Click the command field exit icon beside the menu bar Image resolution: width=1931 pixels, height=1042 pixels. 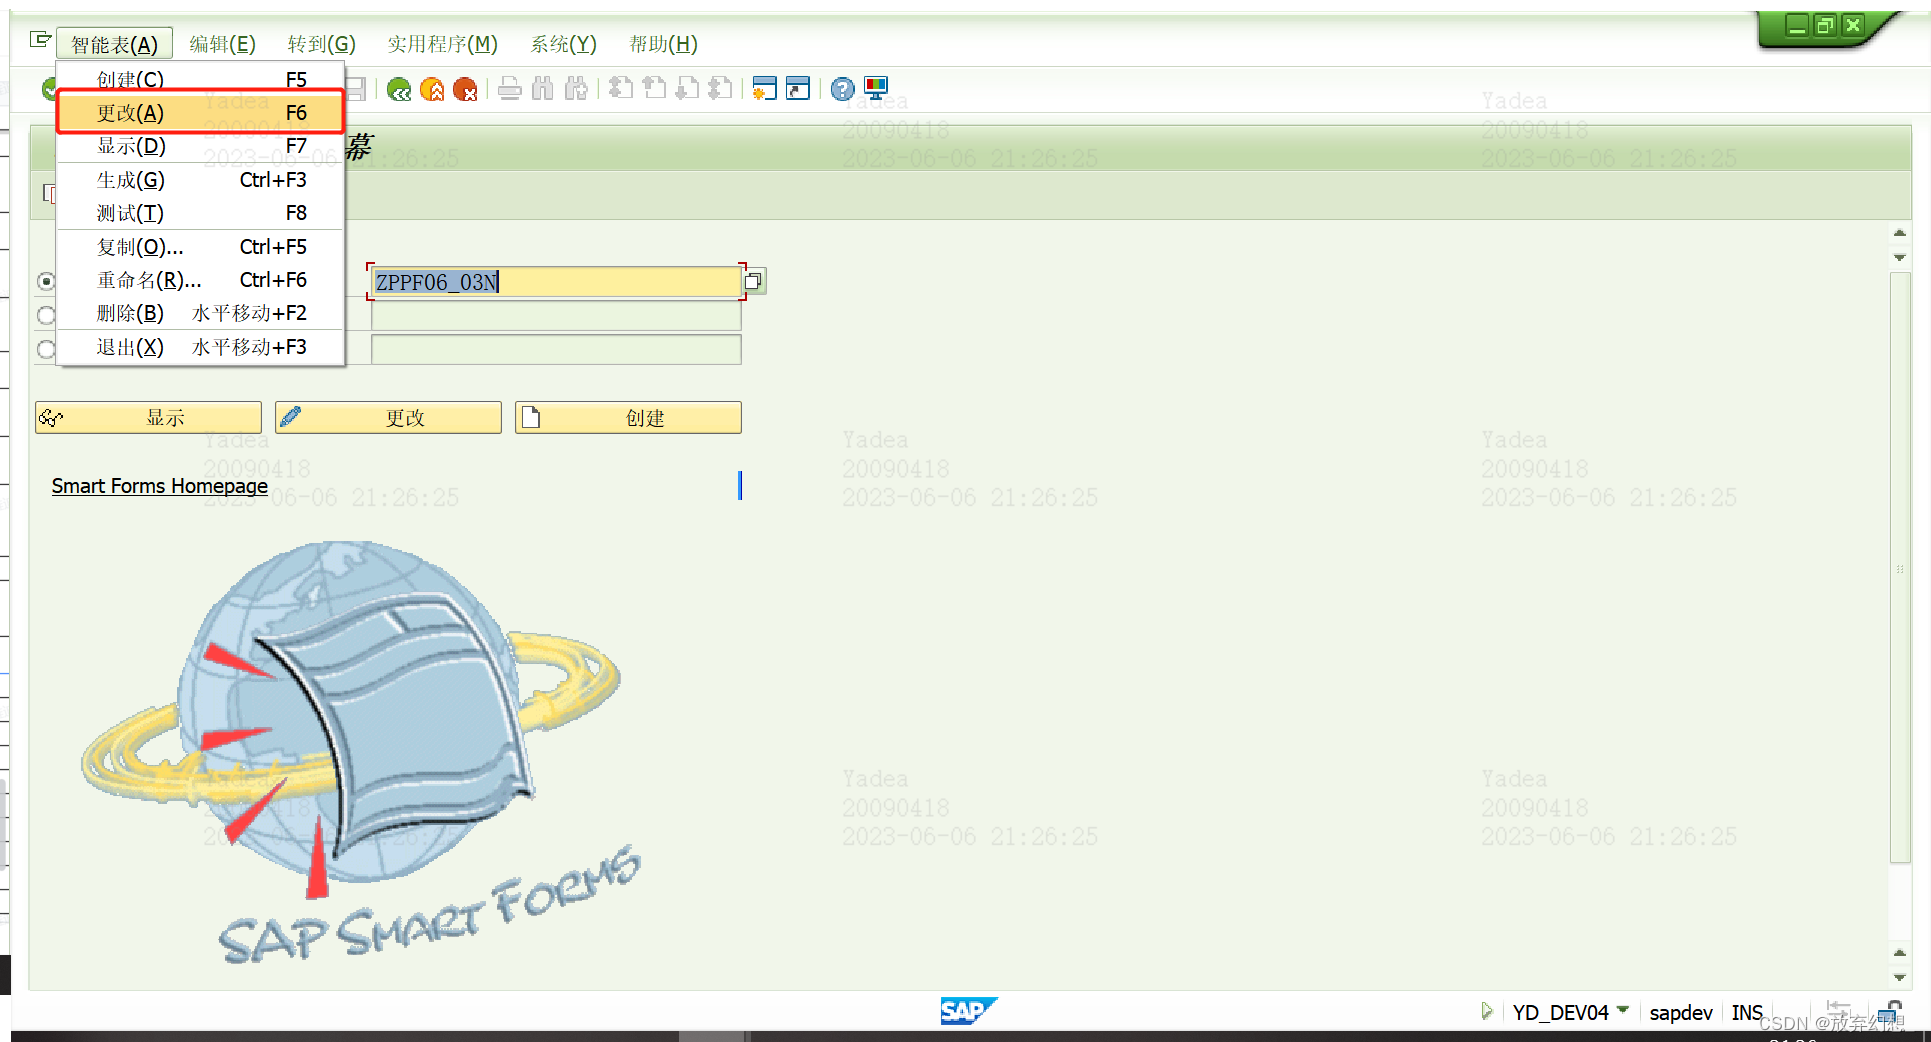40,40
